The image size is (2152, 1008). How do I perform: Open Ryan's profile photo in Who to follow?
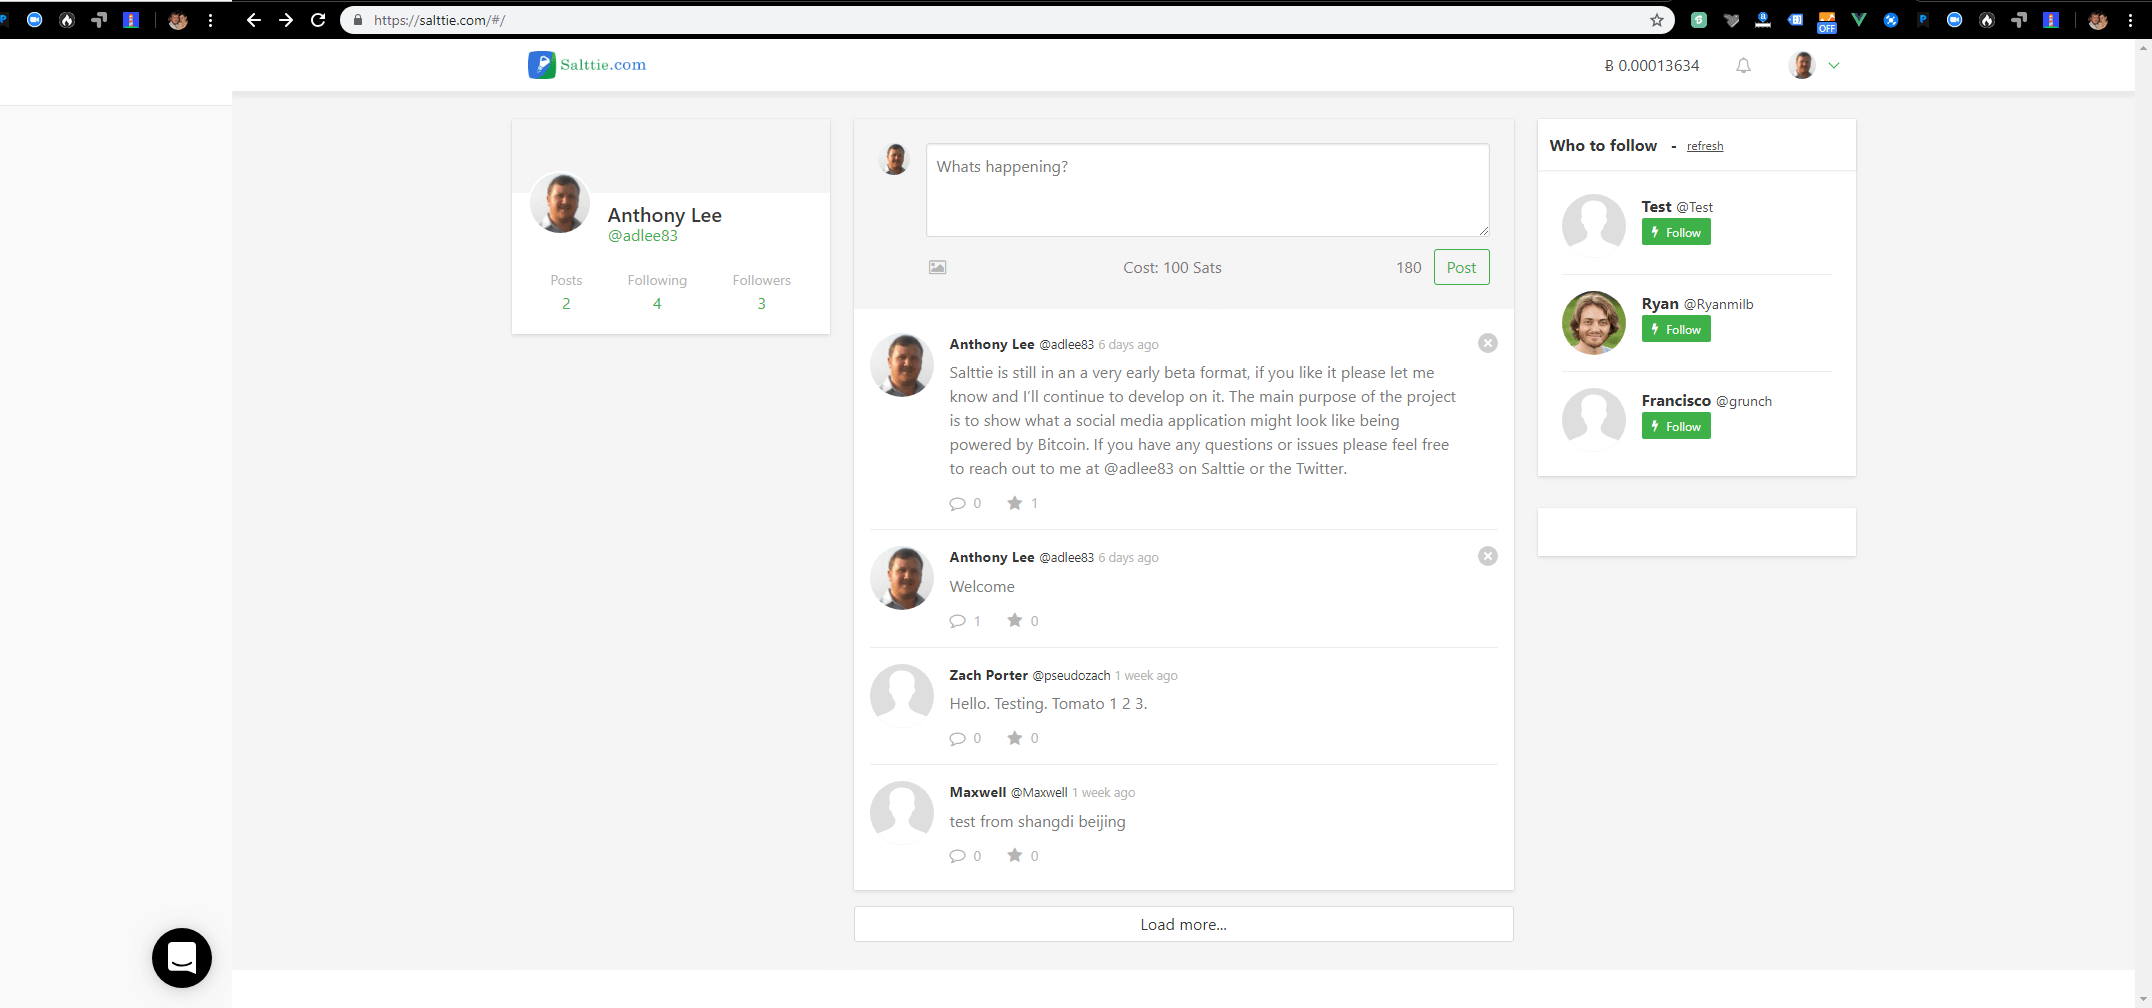point(1594,323)
